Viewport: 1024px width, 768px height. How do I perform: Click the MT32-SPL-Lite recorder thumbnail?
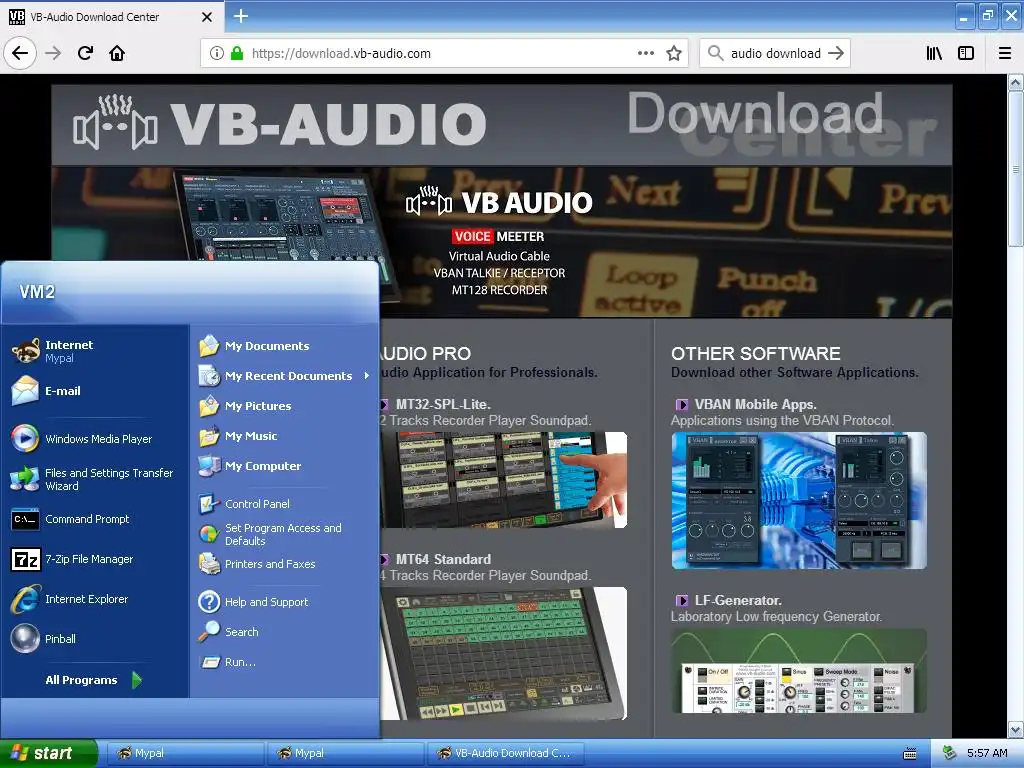[503, 480]
